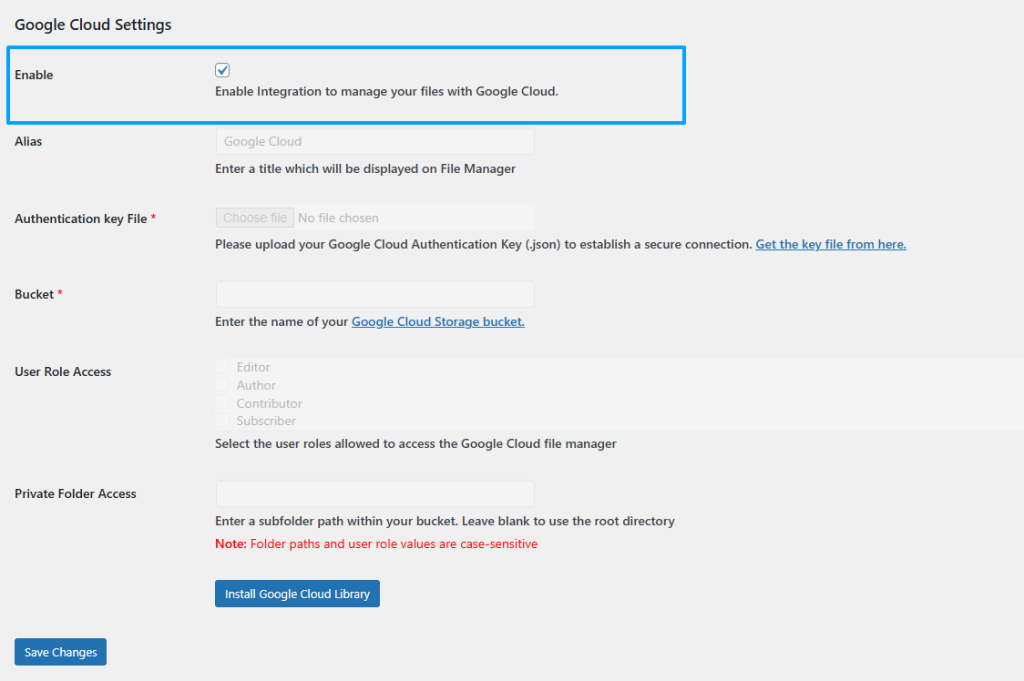
Task: Enable the Editor user role access
Action: (x=224, y=367)
